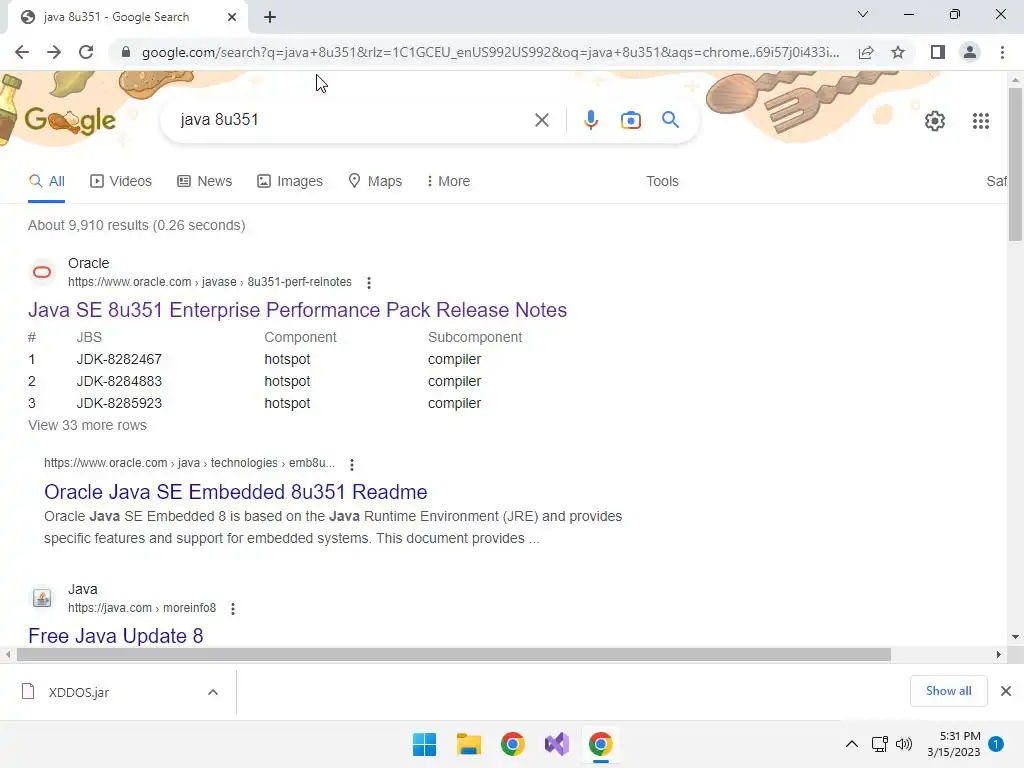Search by image with the camera icon
The height and width of the screenshot is (768, 1024).
(x=630, y=120)
